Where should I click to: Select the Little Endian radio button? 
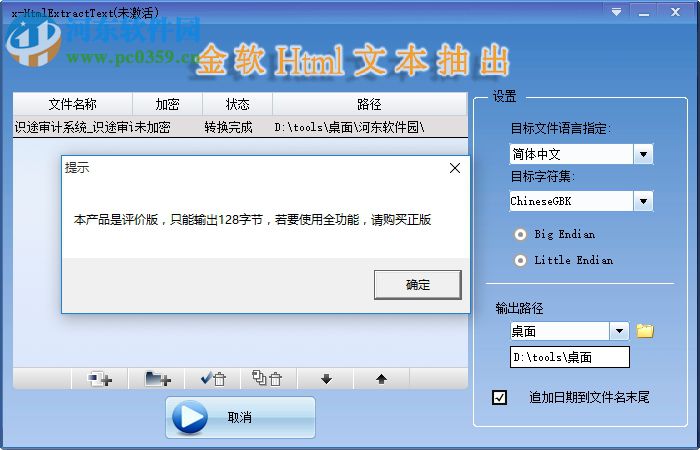point(520,260)
